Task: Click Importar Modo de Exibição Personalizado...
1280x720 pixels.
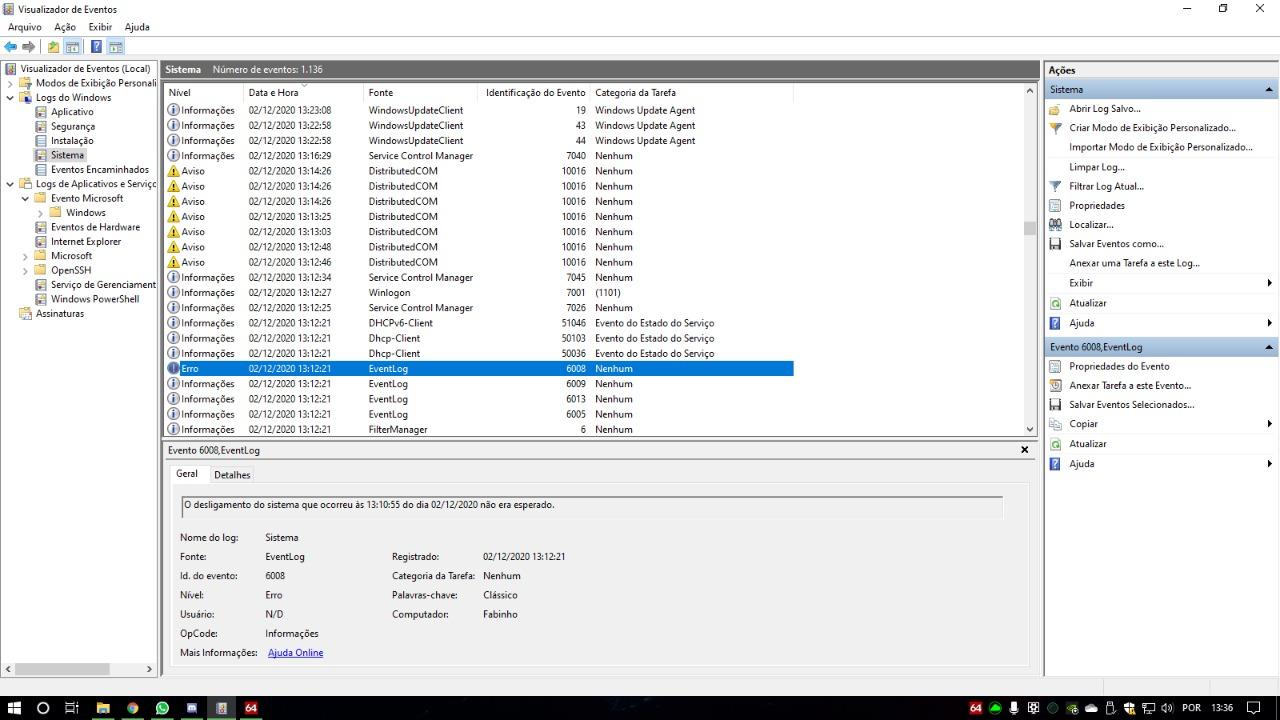Action: pyautogui.click(x=1160, y=147)
